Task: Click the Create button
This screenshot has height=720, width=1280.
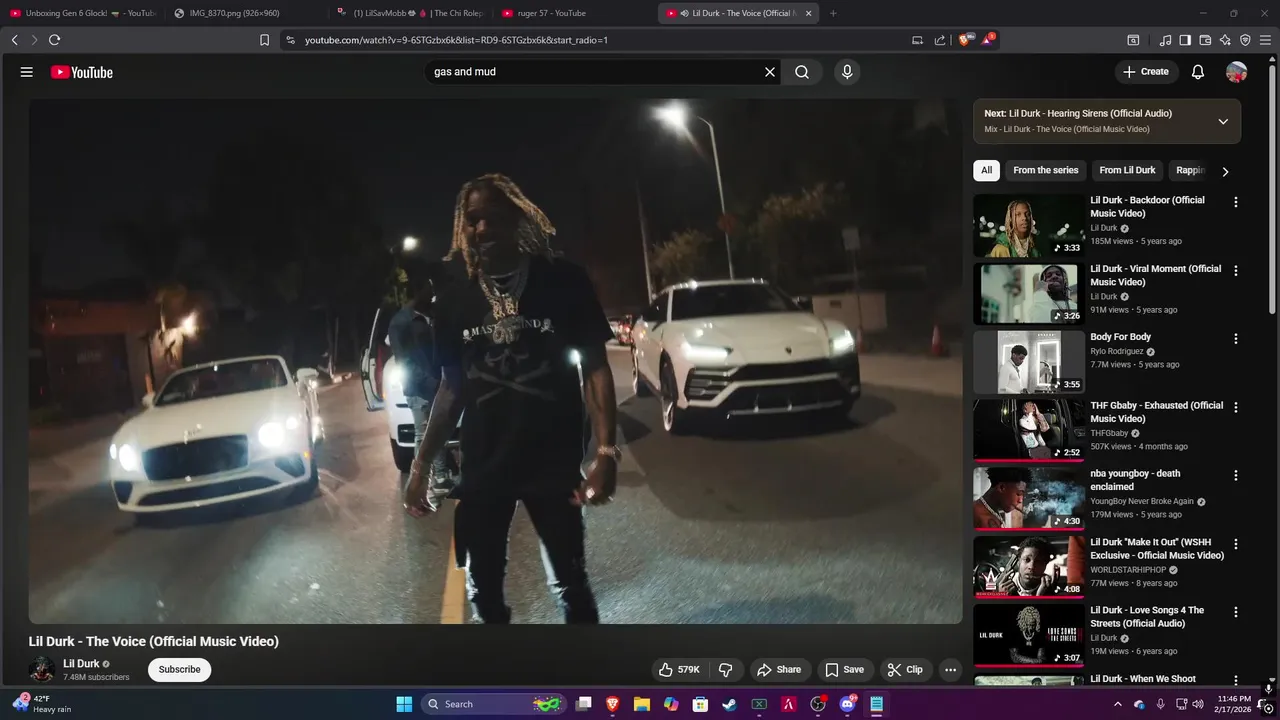Action: [1145, 72]
